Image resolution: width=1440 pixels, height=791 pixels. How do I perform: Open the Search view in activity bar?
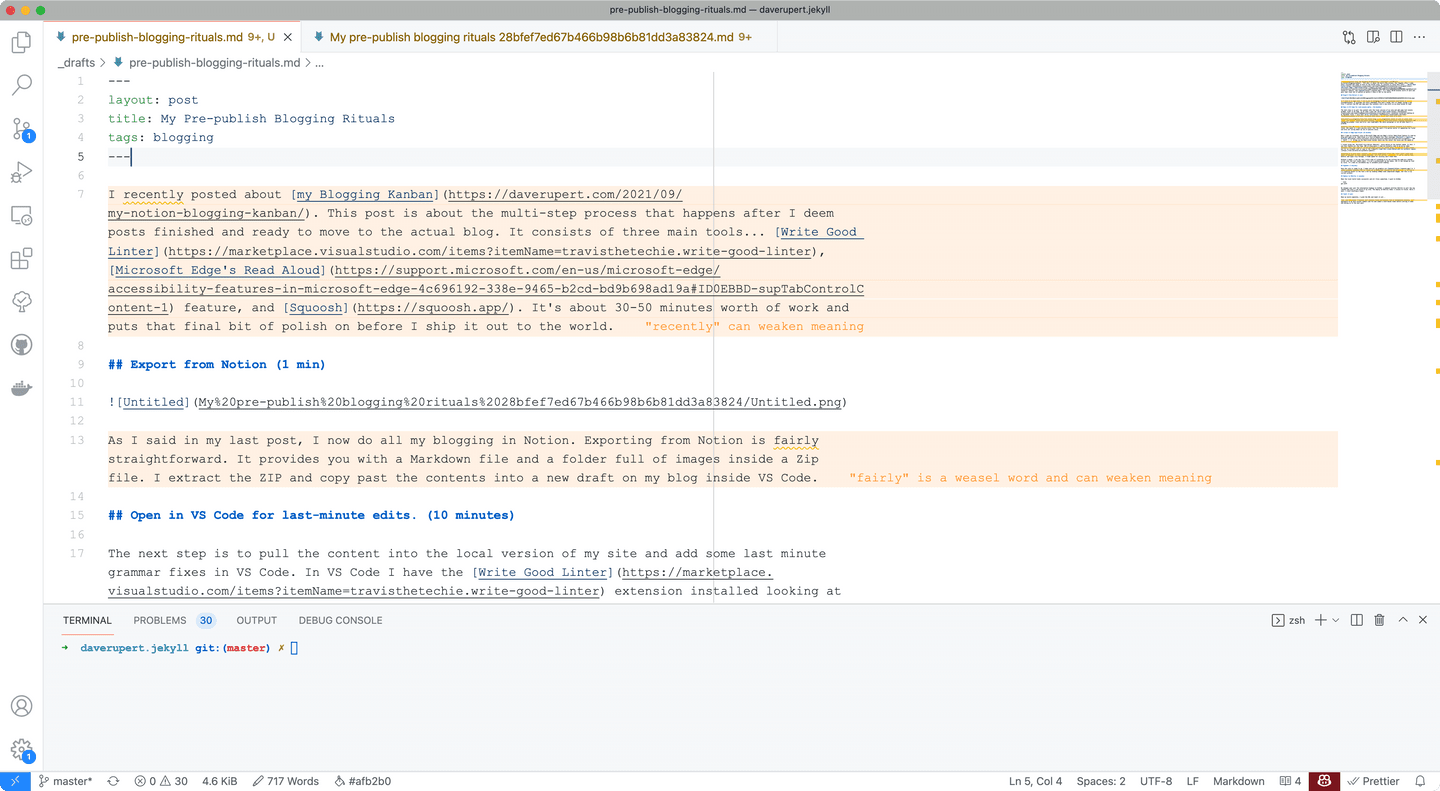coord(22,86)
